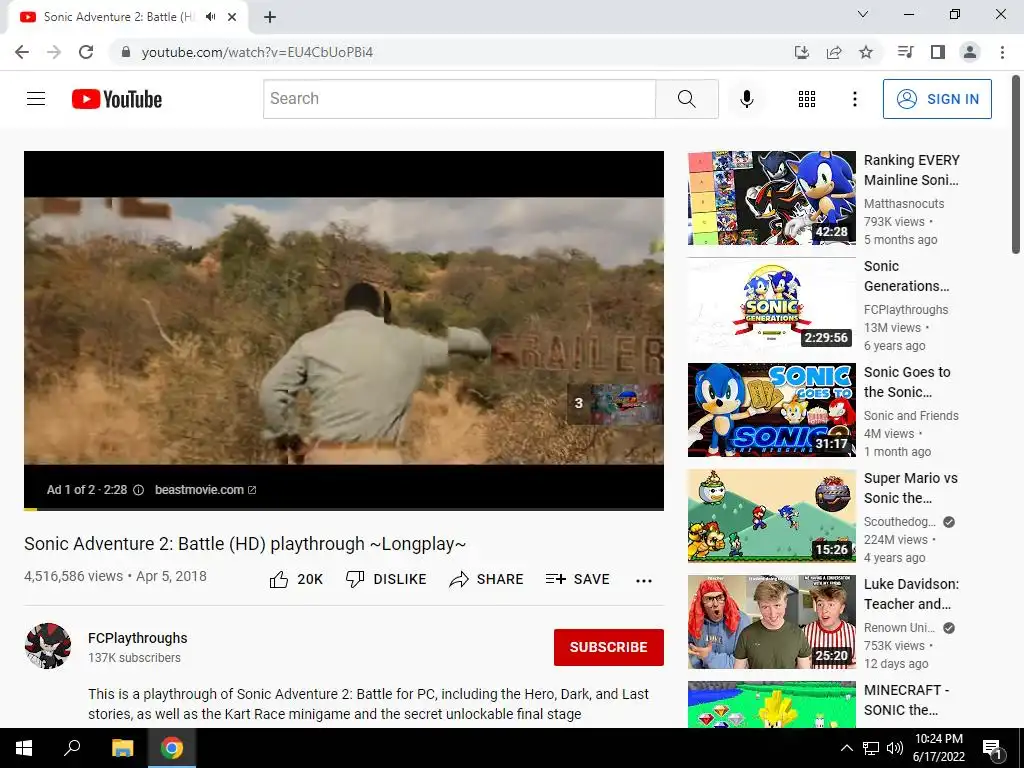Close the Sonic Adventure 2 browser tab

click(232, 17)
